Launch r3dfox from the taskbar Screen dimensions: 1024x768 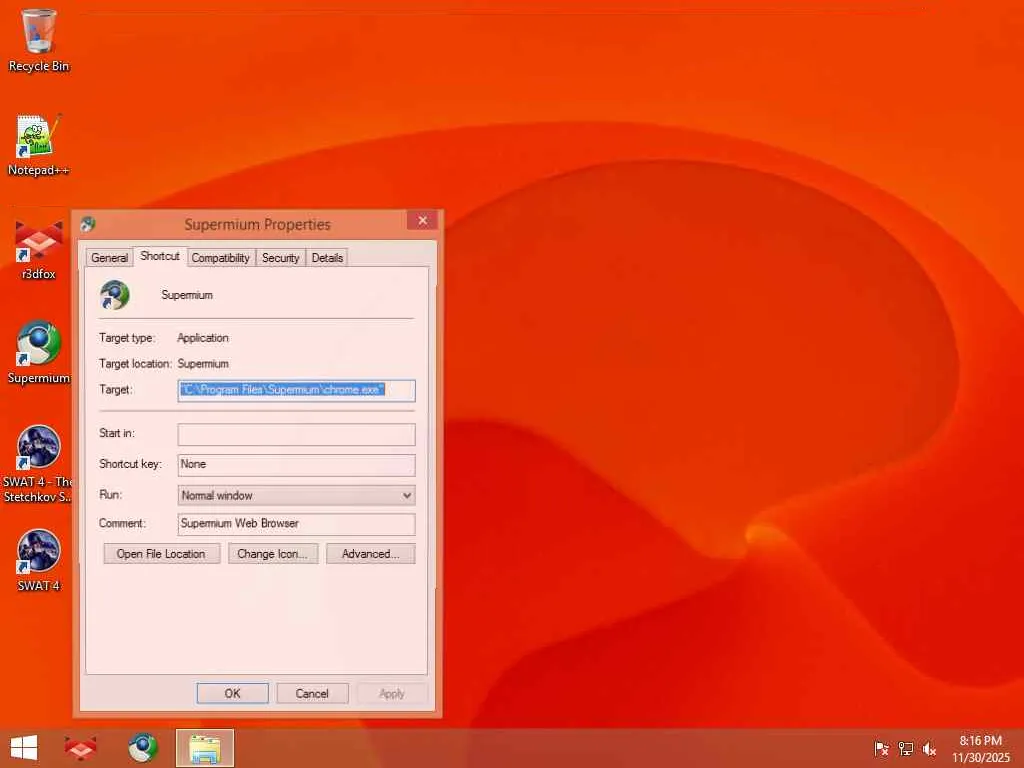[80, 748]
